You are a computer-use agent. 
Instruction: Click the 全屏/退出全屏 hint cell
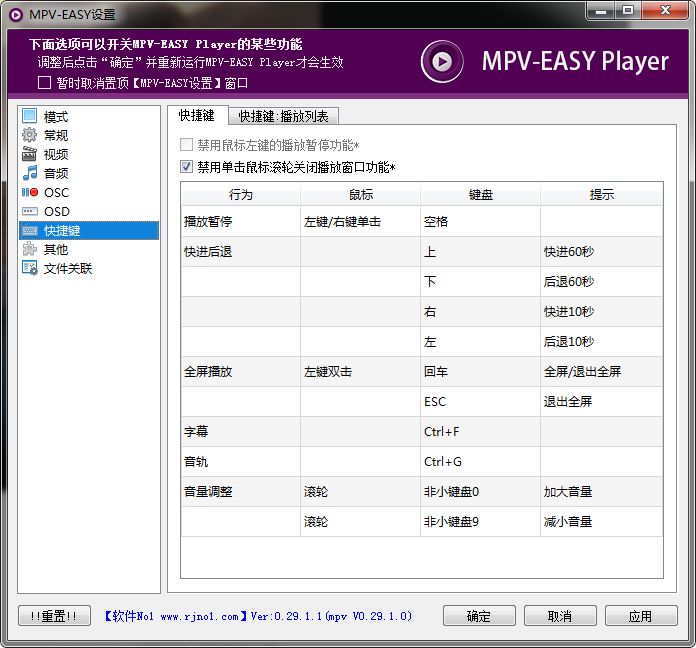pos(601,371)
